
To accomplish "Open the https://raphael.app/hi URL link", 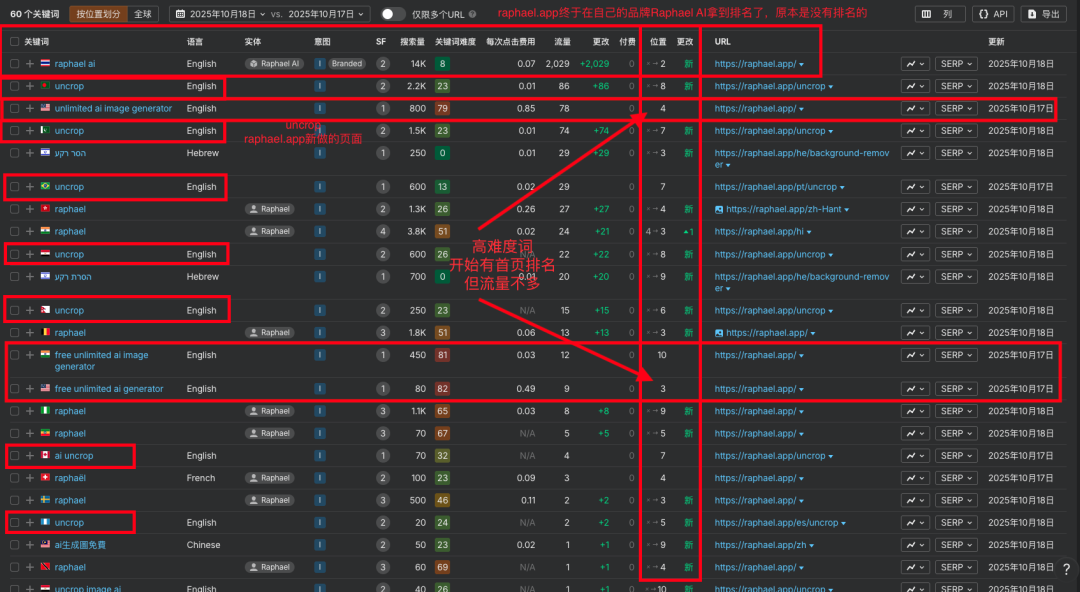I will pos(759,232).
